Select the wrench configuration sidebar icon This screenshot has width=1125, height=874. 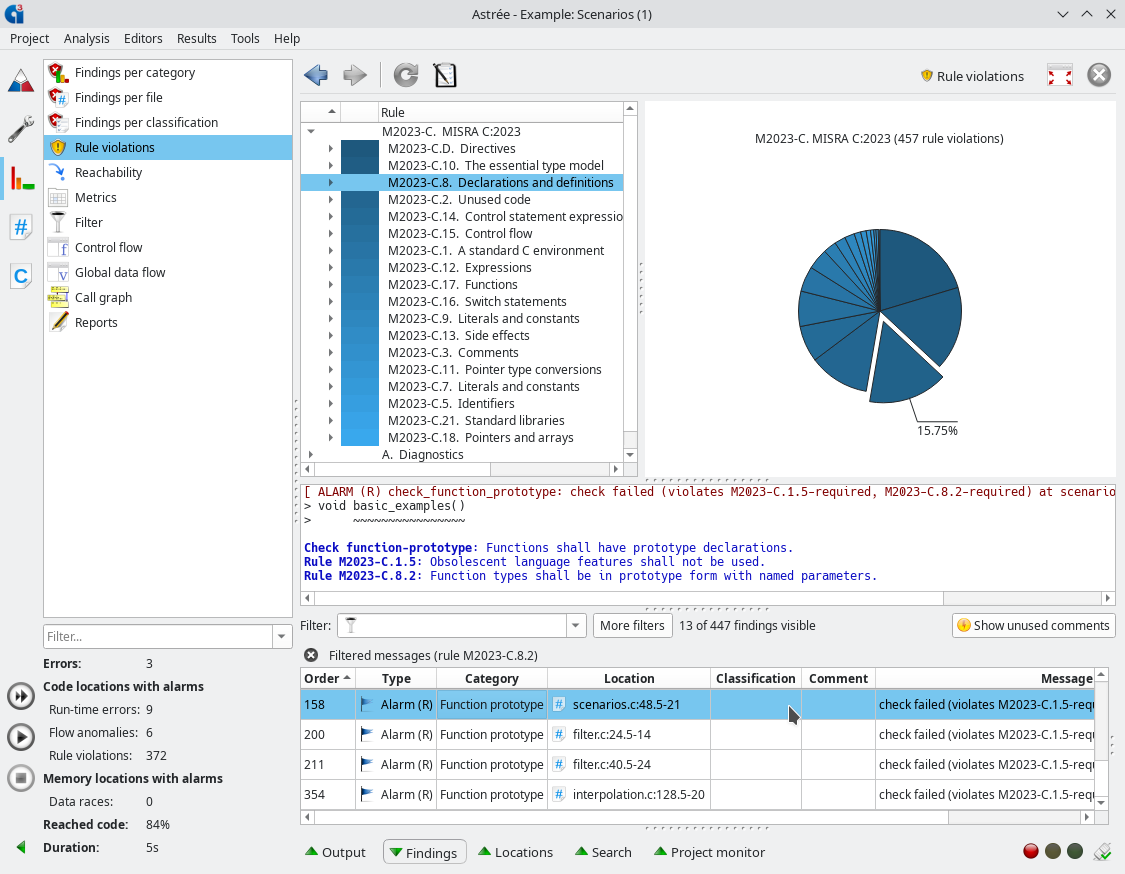point(21,128)
